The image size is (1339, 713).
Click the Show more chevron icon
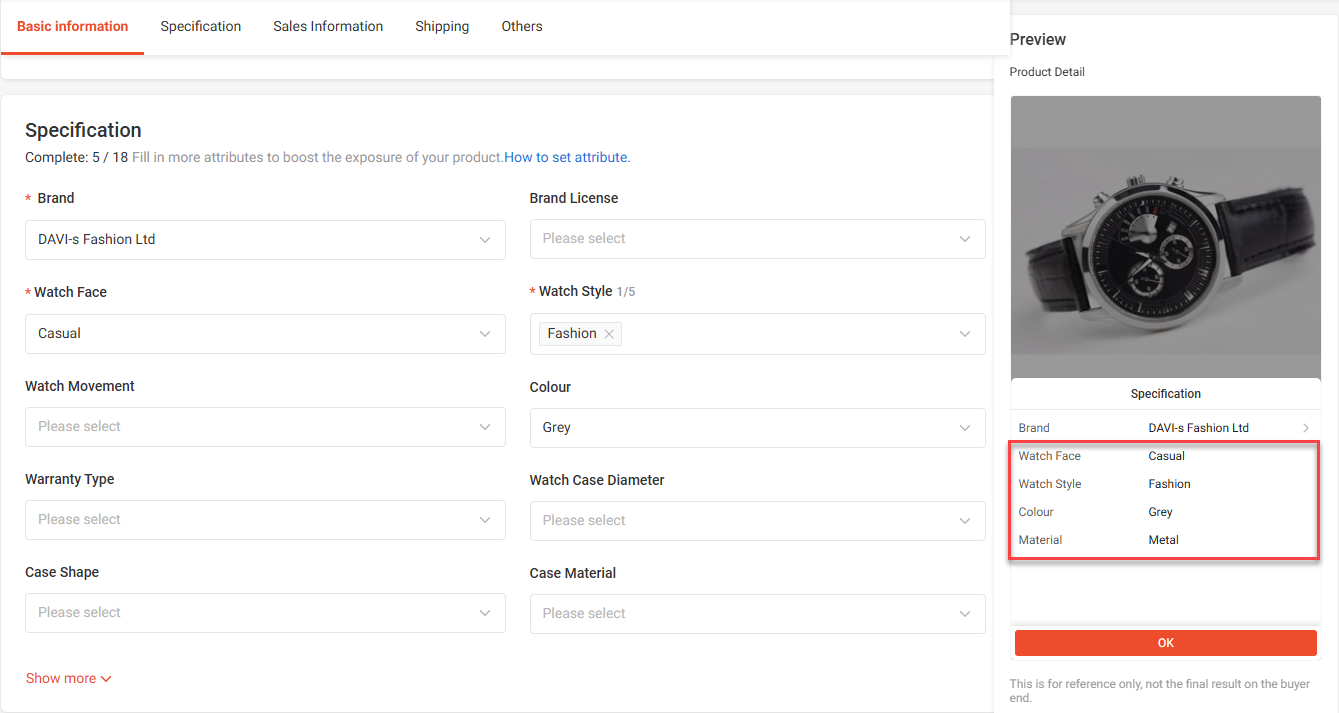(106, 679)
